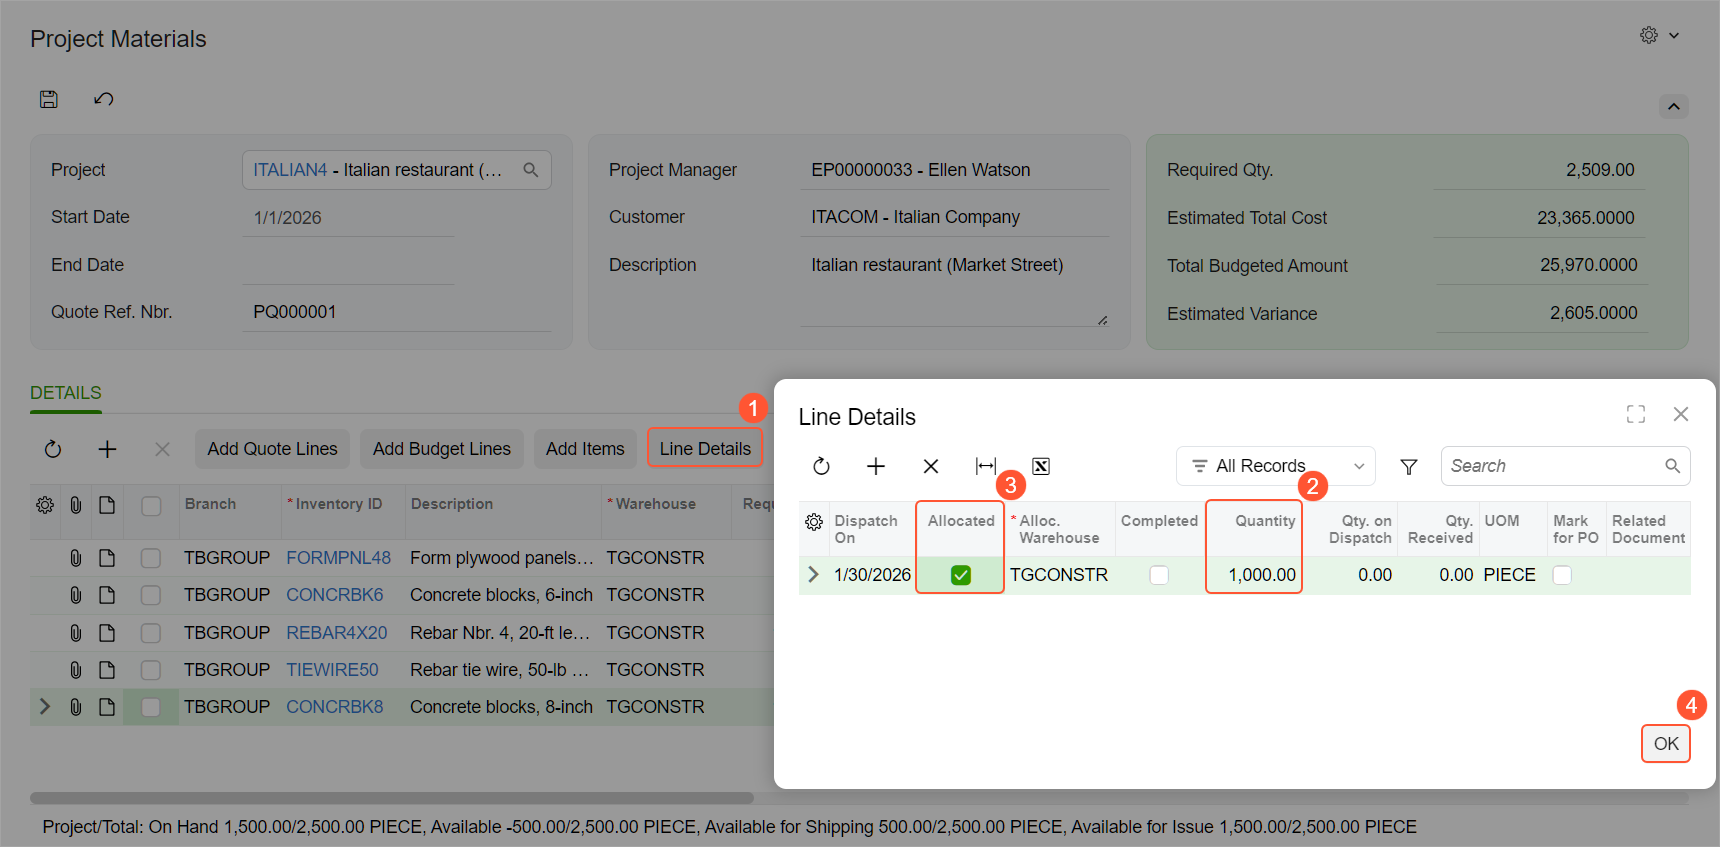The height and width of the screenshot is (847, 1720).
Task: Open note for TIEWIRE50 row
Action: tap(107, 670)
